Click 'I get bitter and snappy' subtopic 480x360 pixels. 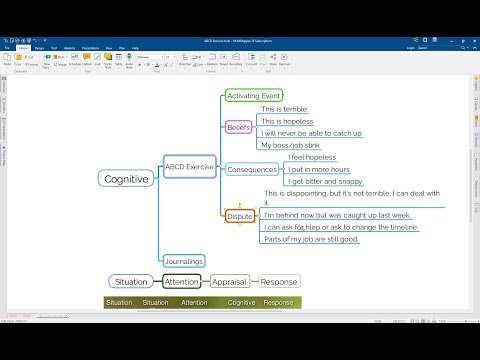(325, 181)
